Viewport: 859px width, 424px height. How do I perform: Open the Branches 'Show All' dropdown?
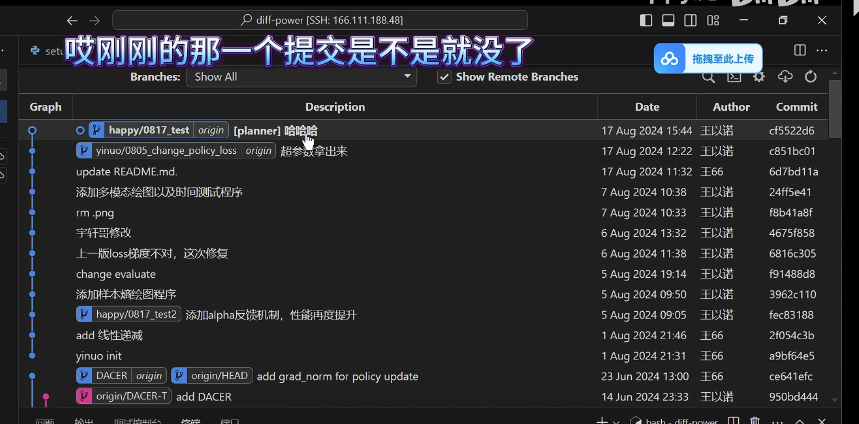coord(301,77)
